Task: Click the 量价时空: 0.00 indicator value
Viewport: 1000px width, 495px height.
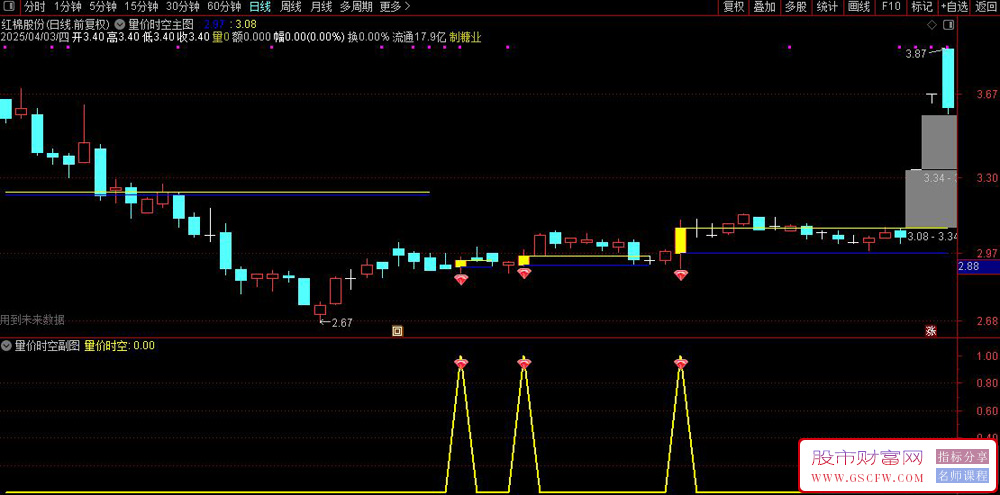Action: [119, 346]
